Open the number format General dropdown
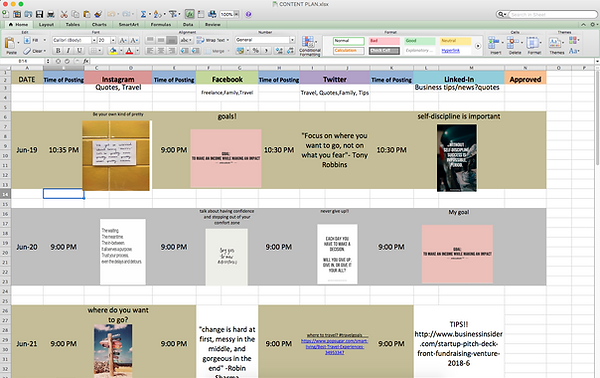 (x=292, y=40)
